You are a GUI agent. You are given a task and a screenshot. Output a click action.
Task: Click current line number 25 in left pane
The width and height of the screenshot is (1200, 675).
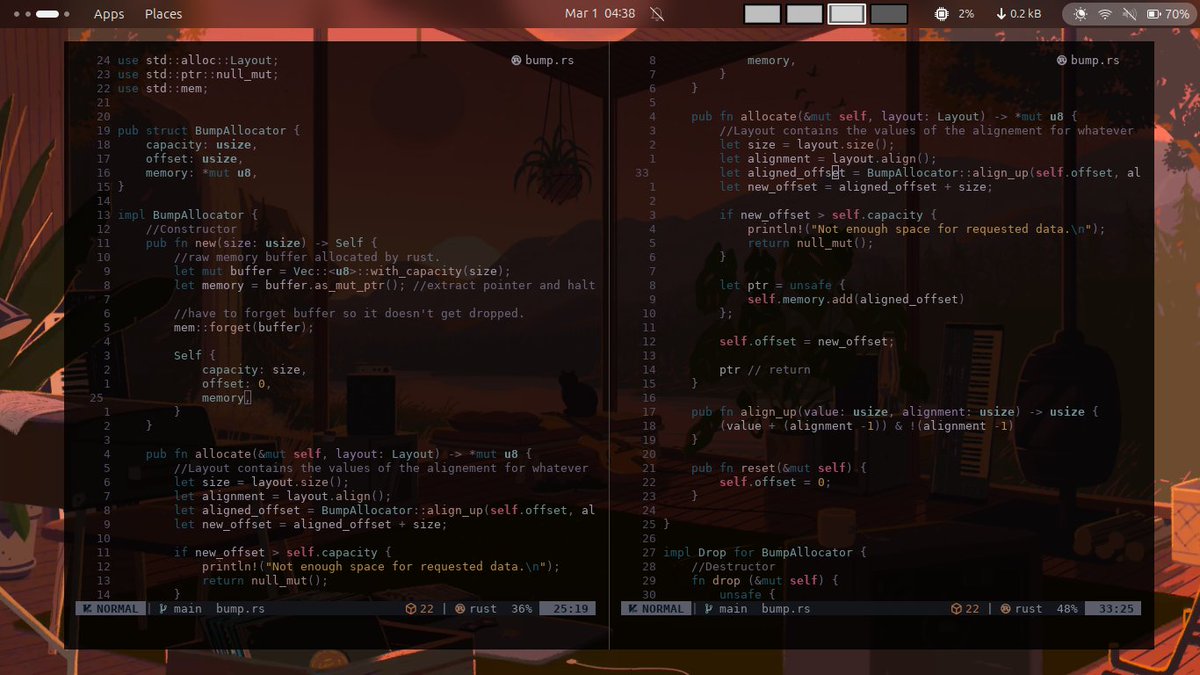tap(97, 397)
